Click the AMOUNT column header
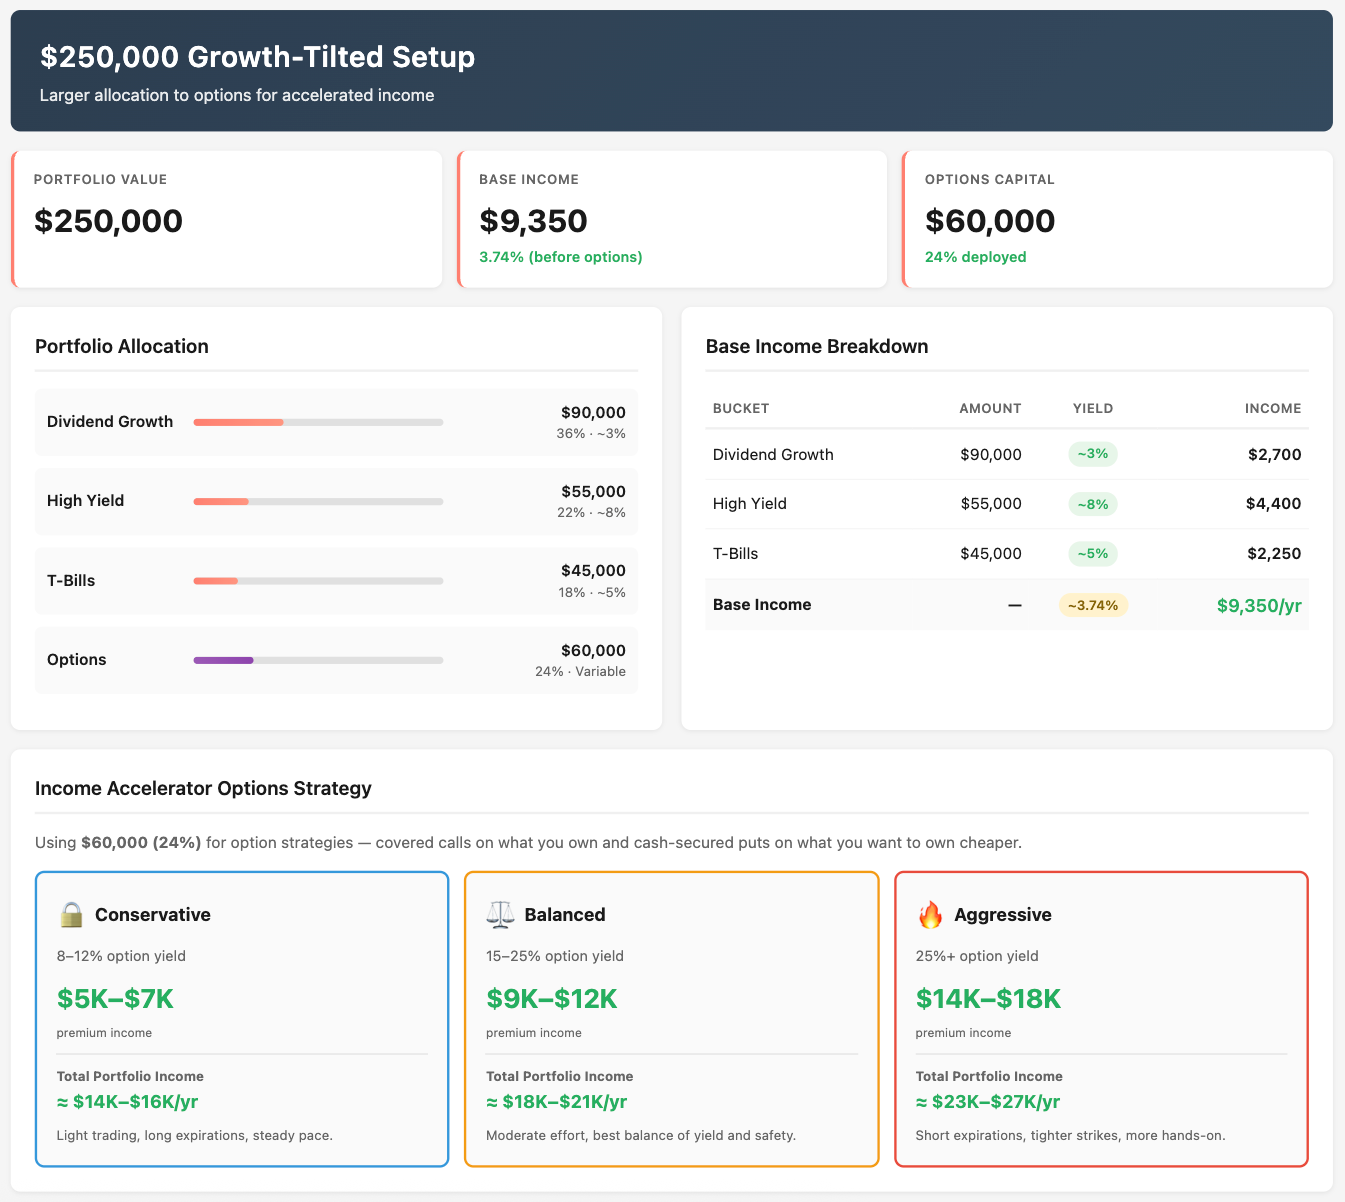This screenshot has width=1345, height=1202. pyautogui.click(x=990, y=408)
